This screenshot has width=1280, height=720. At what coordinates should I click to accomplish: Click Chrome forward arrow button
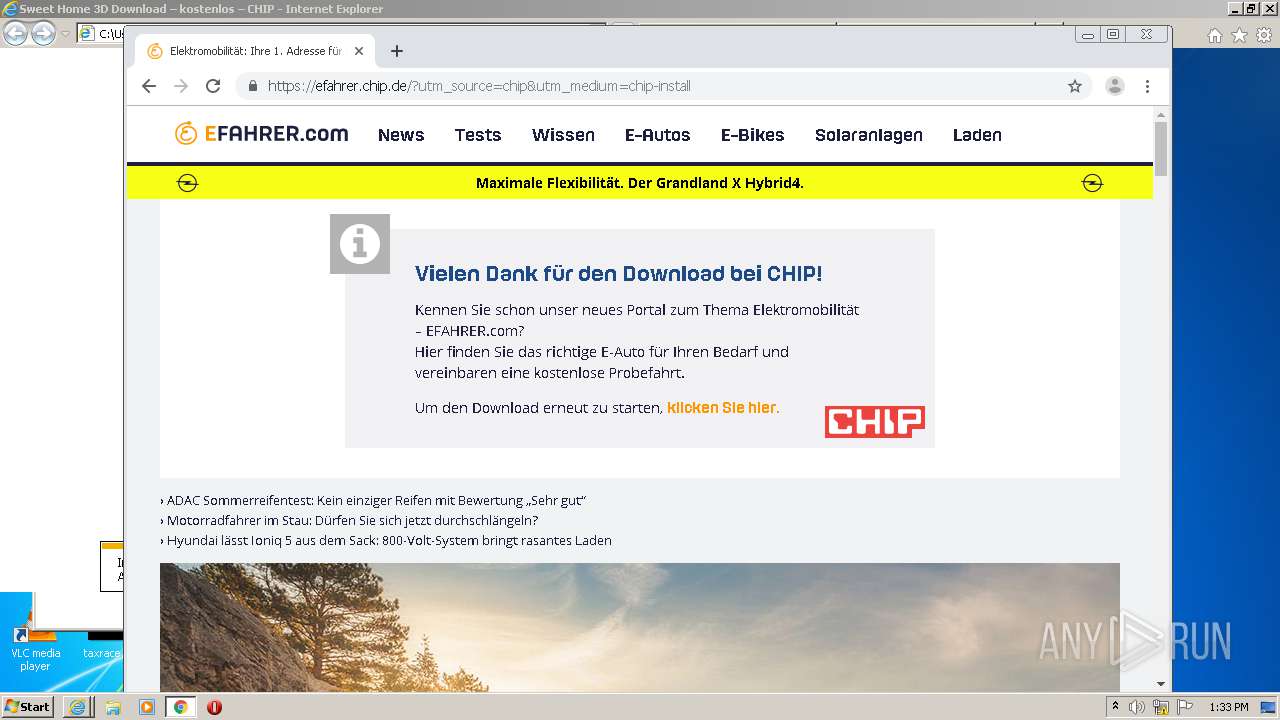coord(181,86)
